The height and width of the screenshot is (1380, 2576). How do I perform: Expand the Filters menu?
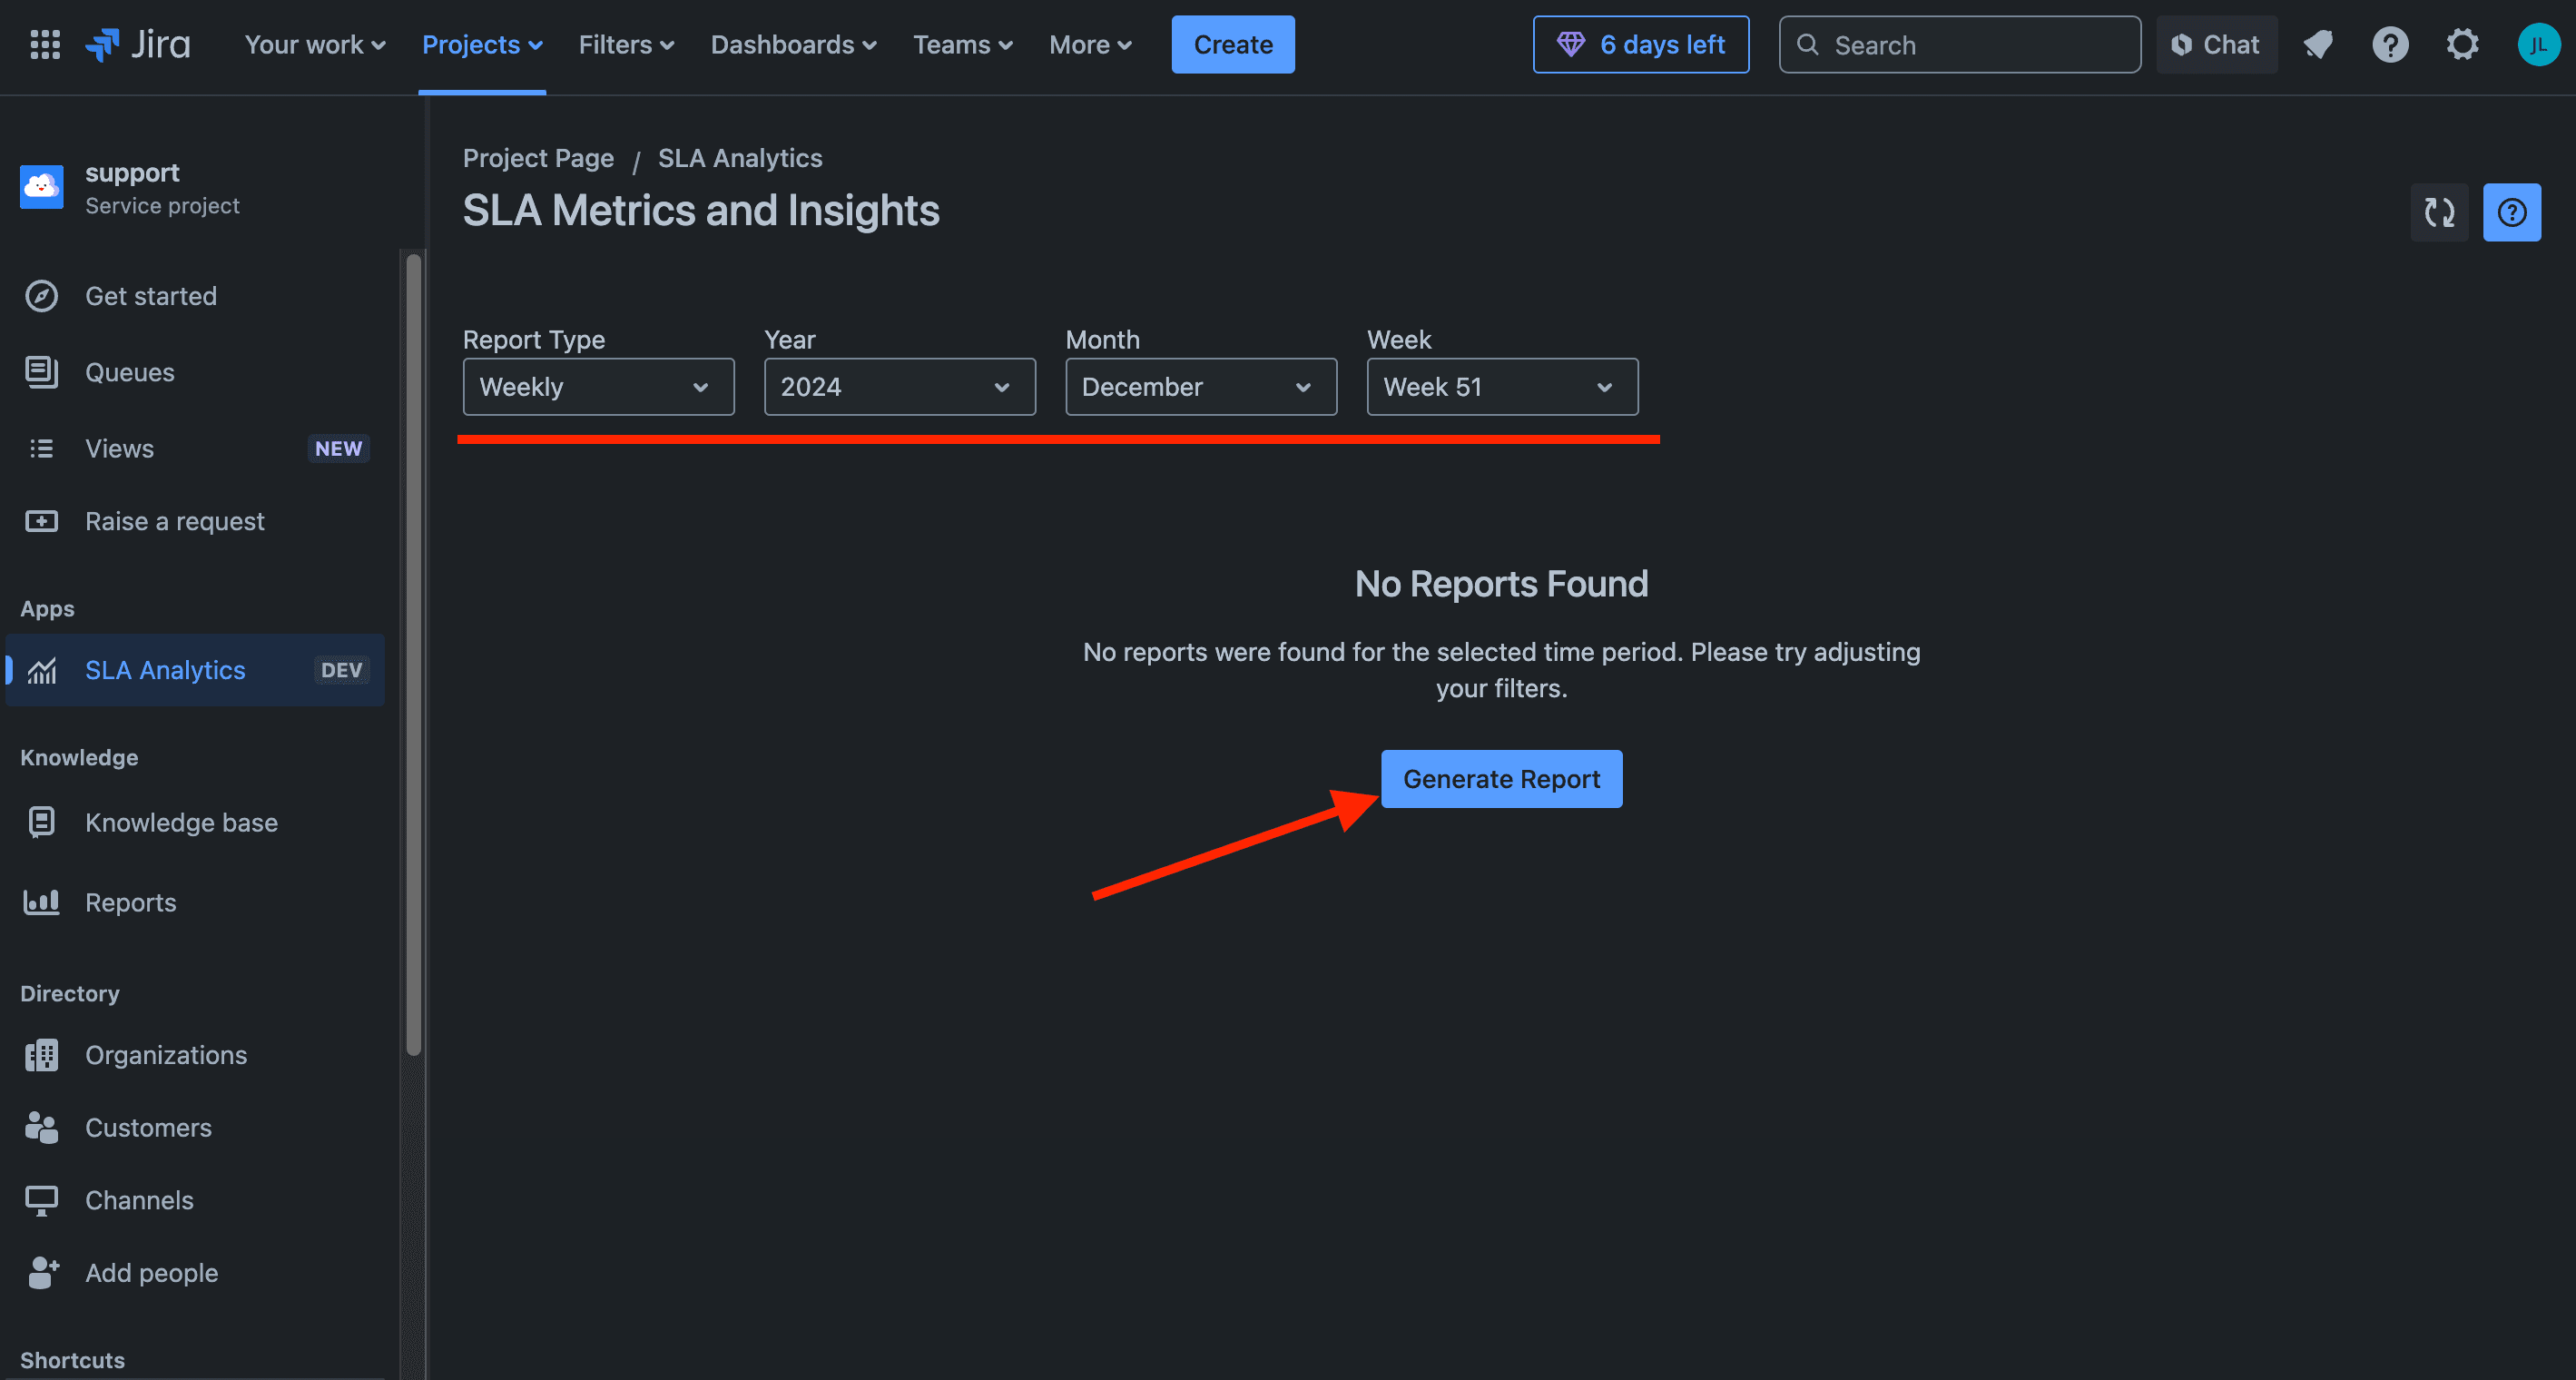[626, 45]
